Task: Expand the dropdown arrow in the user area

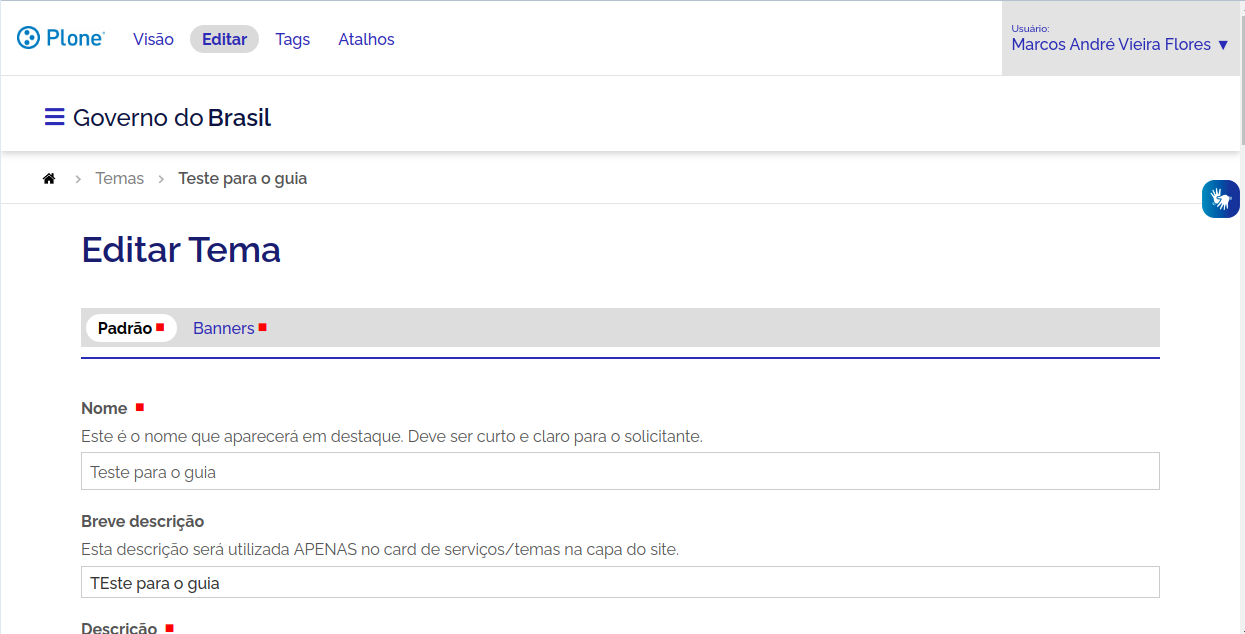Action: (1222, 45)
